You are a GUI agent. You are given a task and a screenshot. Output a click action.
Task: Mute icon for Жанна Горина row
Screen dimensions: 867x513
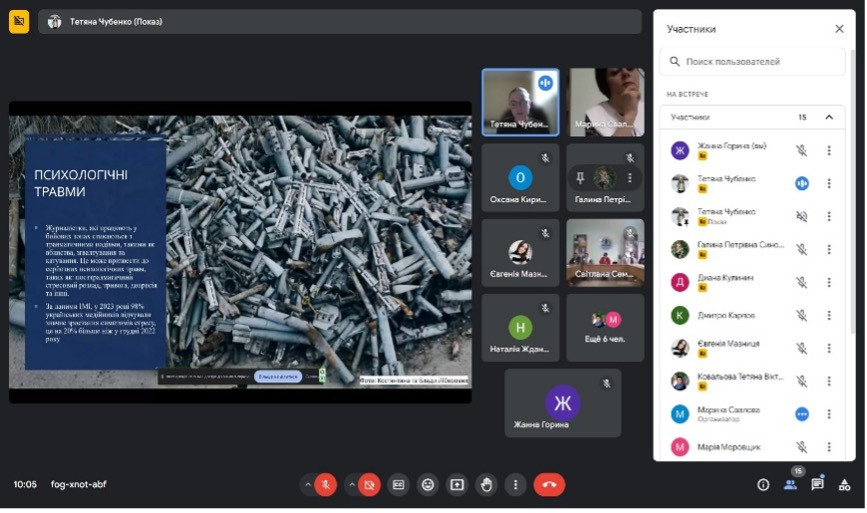pyautogui.click(x=801, y=150)
